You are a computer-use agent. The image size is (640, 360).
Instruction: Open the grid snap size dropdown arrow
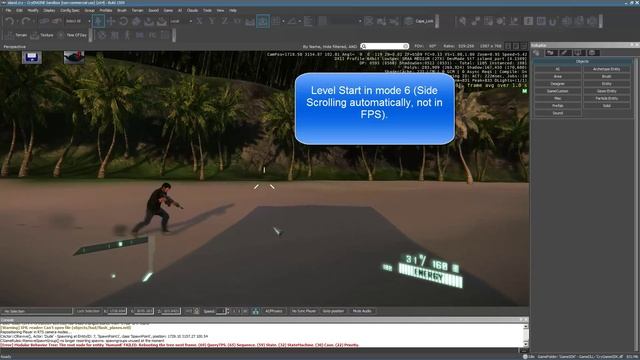click(x=284, y=21)
